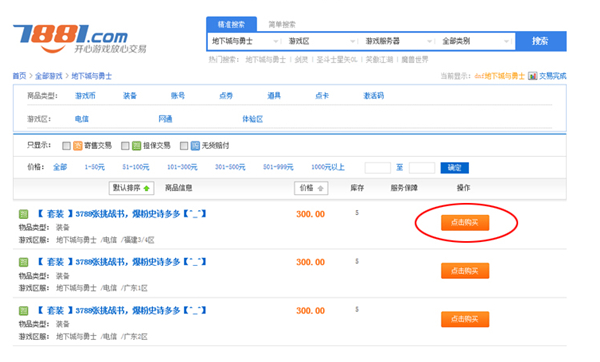Enable the 寄售交易 checkbox
600x362 pixels.
tap(66, 146)
